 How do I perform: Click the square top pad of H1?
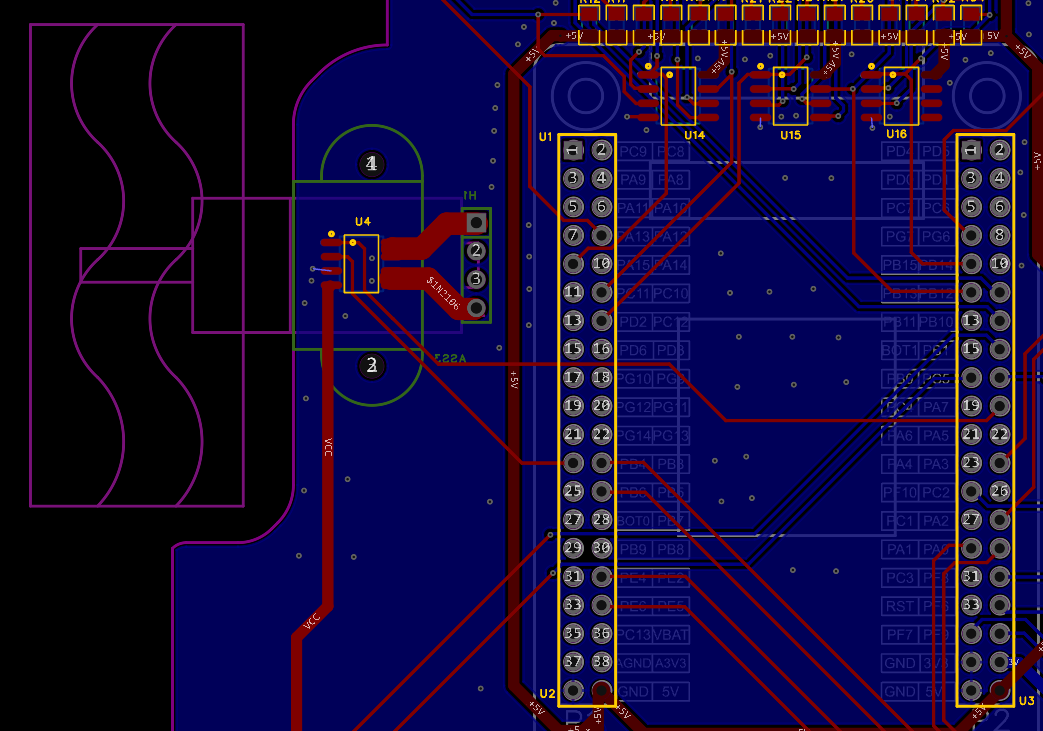(x=476, y=221)
